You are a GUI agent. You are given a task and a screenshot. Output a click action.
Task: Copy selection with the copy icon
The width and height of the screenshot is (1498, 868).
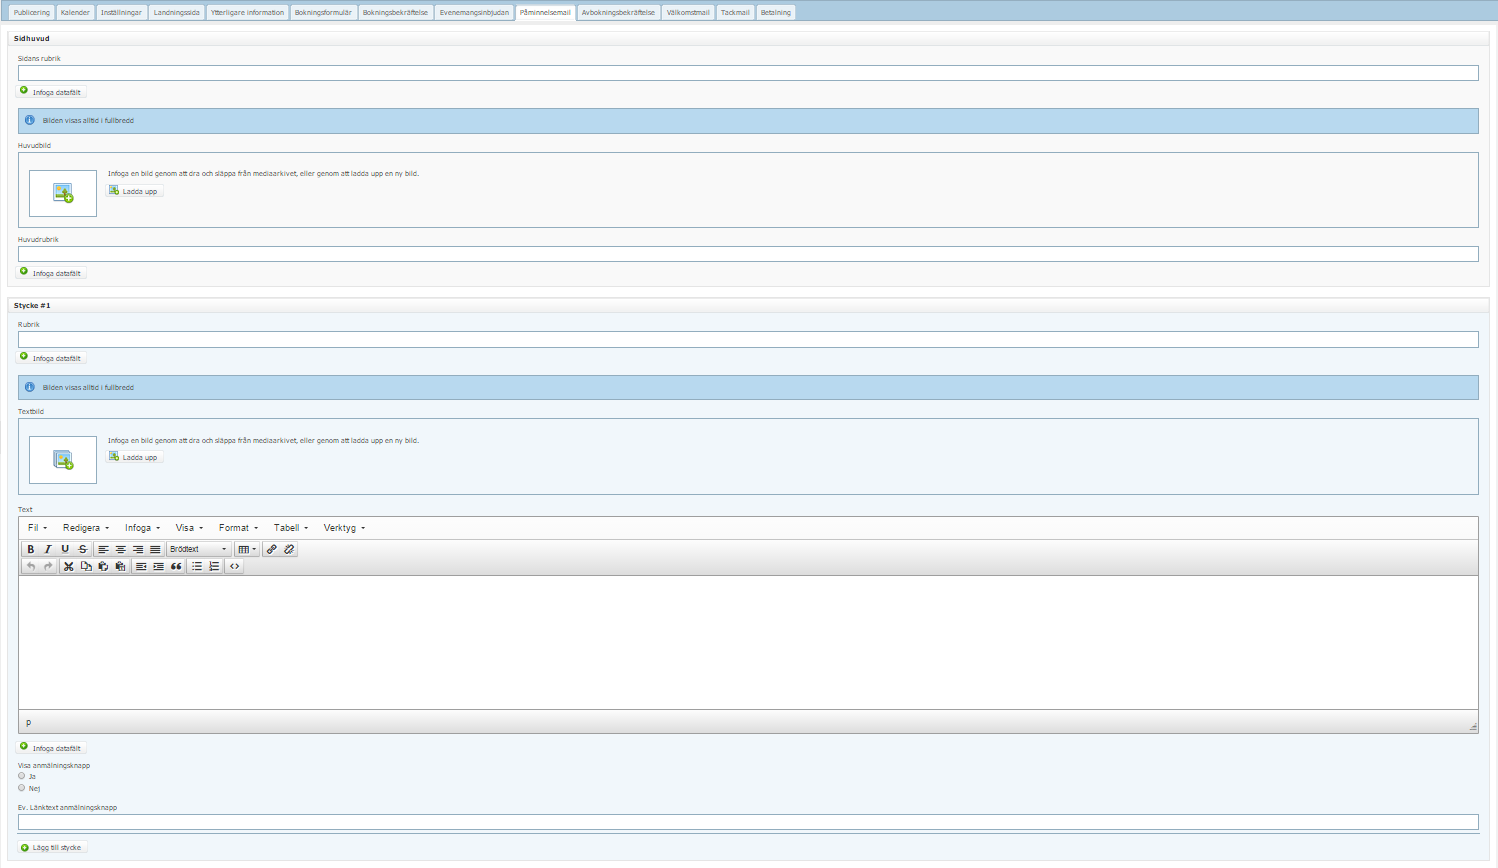pos(86,566)
